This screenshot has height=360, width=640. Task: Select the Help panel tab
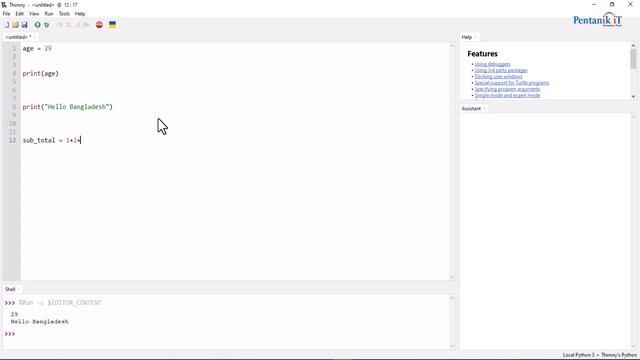pyautogui.click(x=467, y=37)
